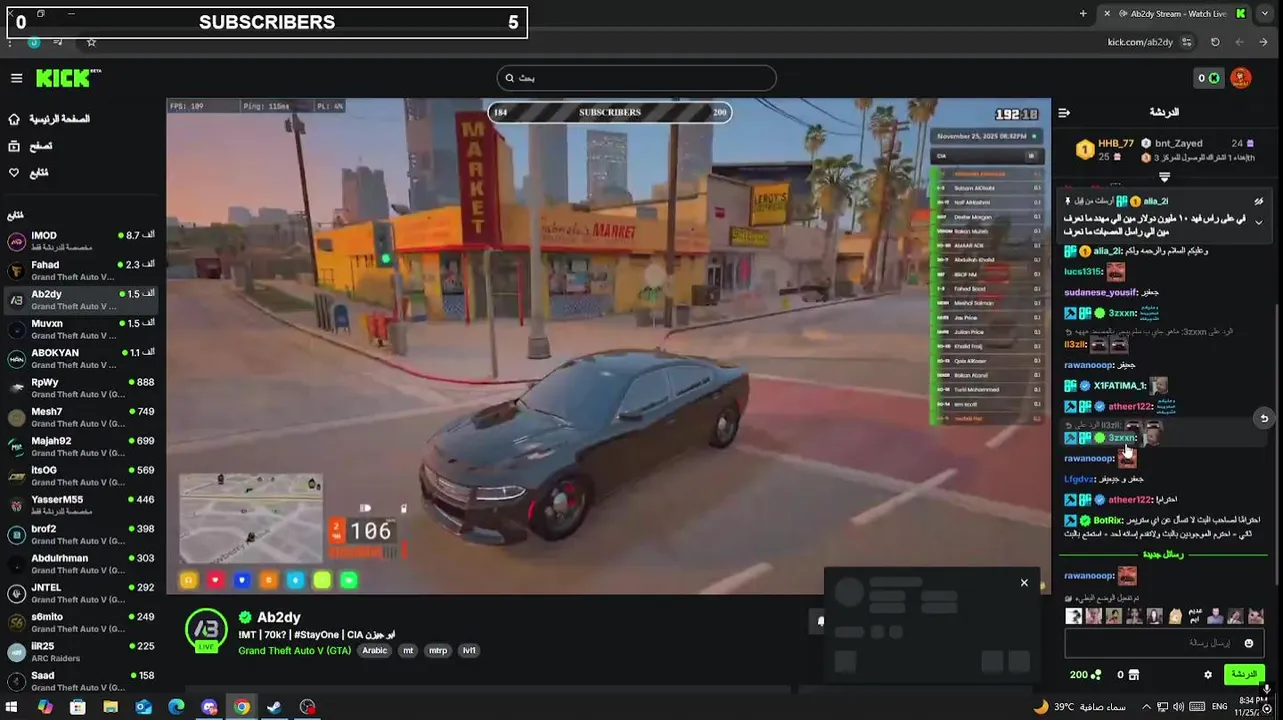Click the lvl1 stream tag
The width and height of the screenshot is (1283, 720).
(x=469, y=650)
